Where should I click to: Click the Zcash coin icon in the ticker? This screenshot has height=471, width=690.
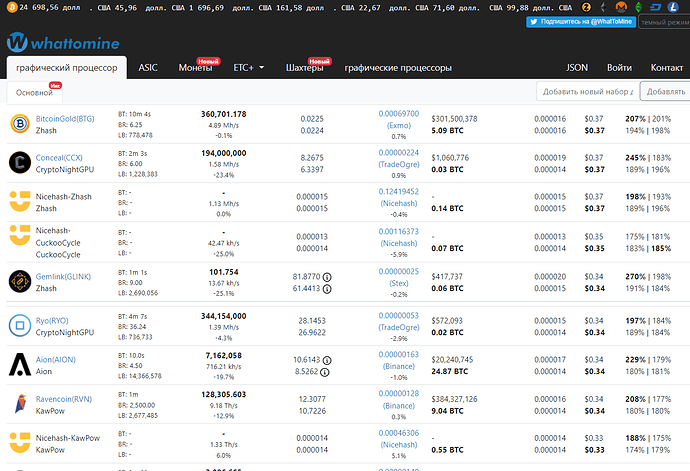(x=586, y=7)
